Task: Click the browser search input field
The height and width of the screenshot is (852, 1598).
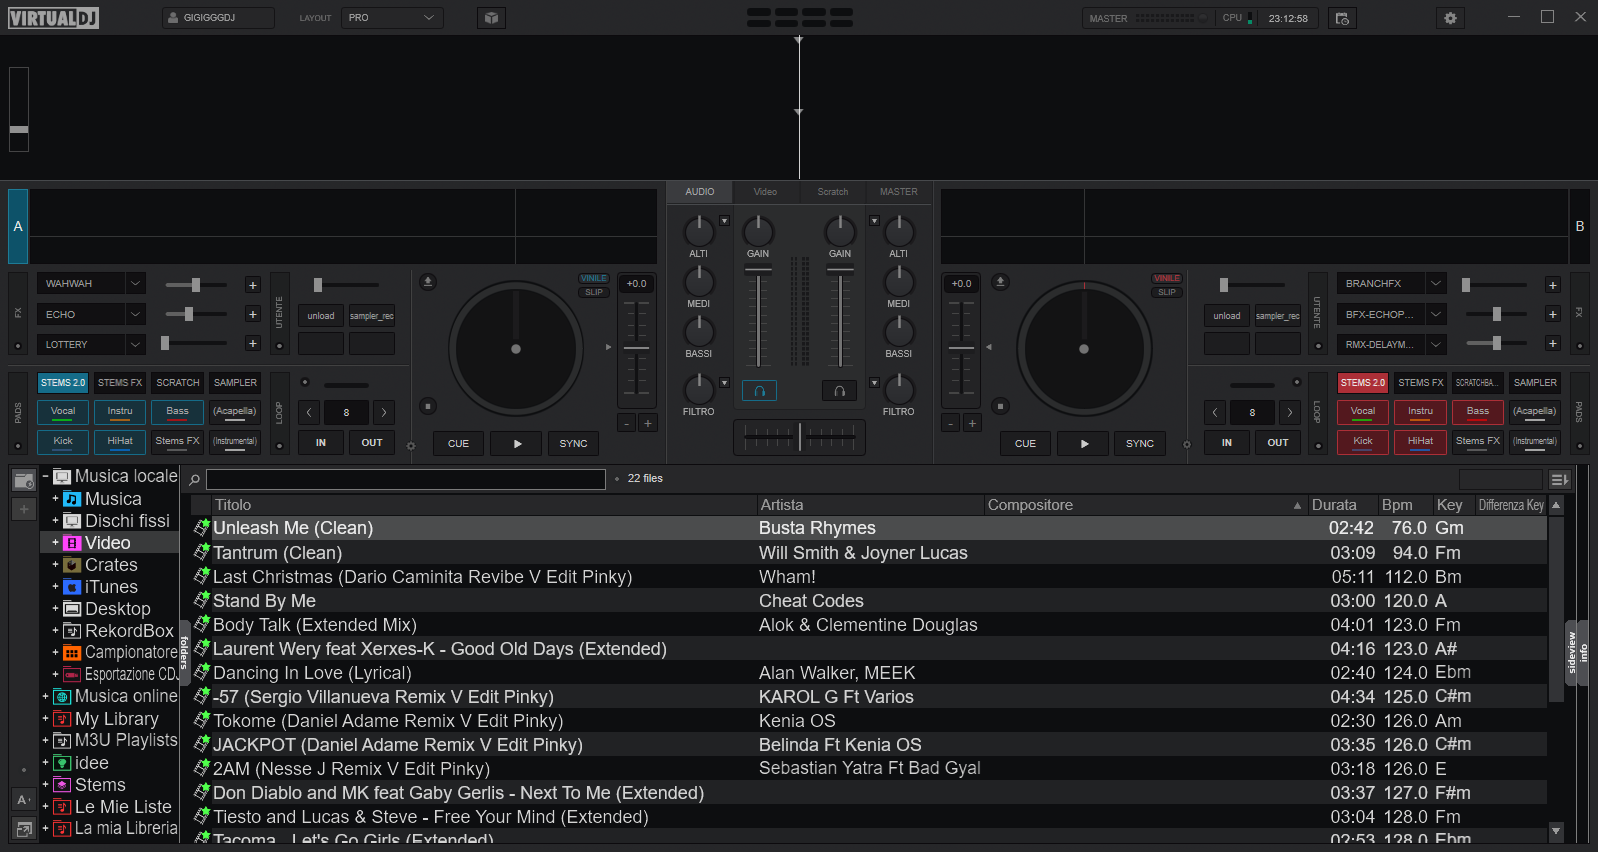Action: pos(406,479)
